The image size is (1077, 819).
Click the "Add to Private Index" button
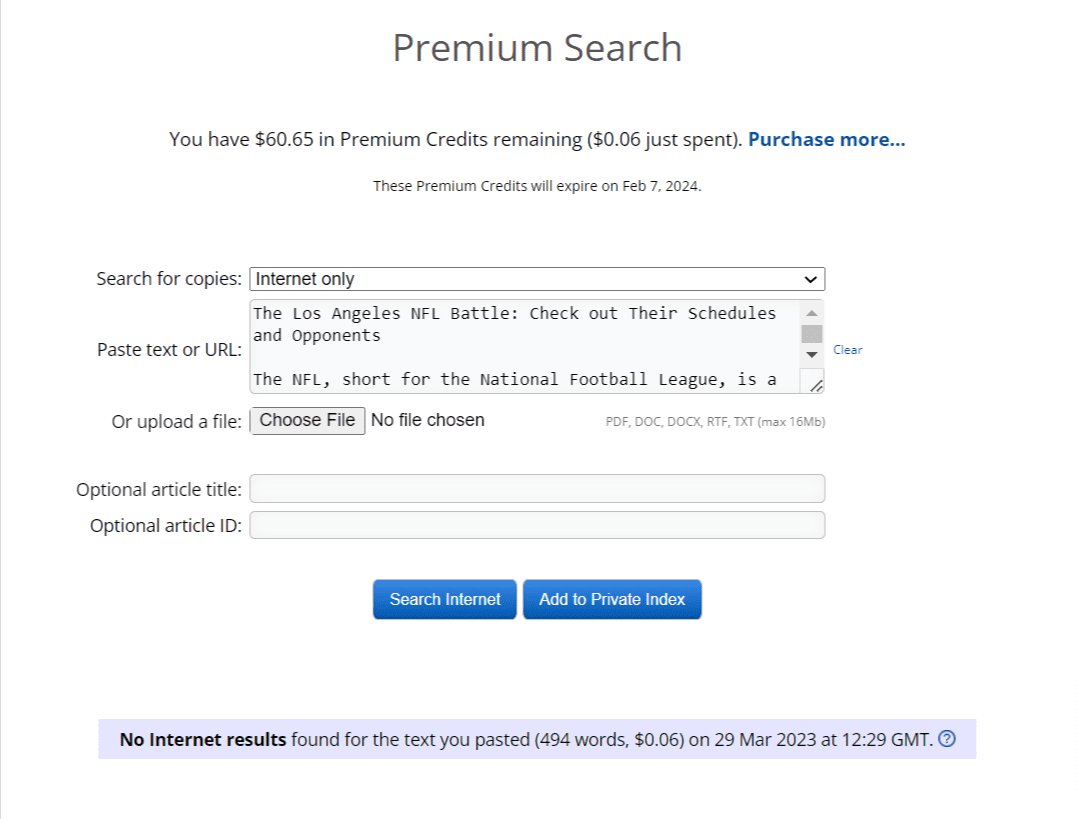point(612,599)
